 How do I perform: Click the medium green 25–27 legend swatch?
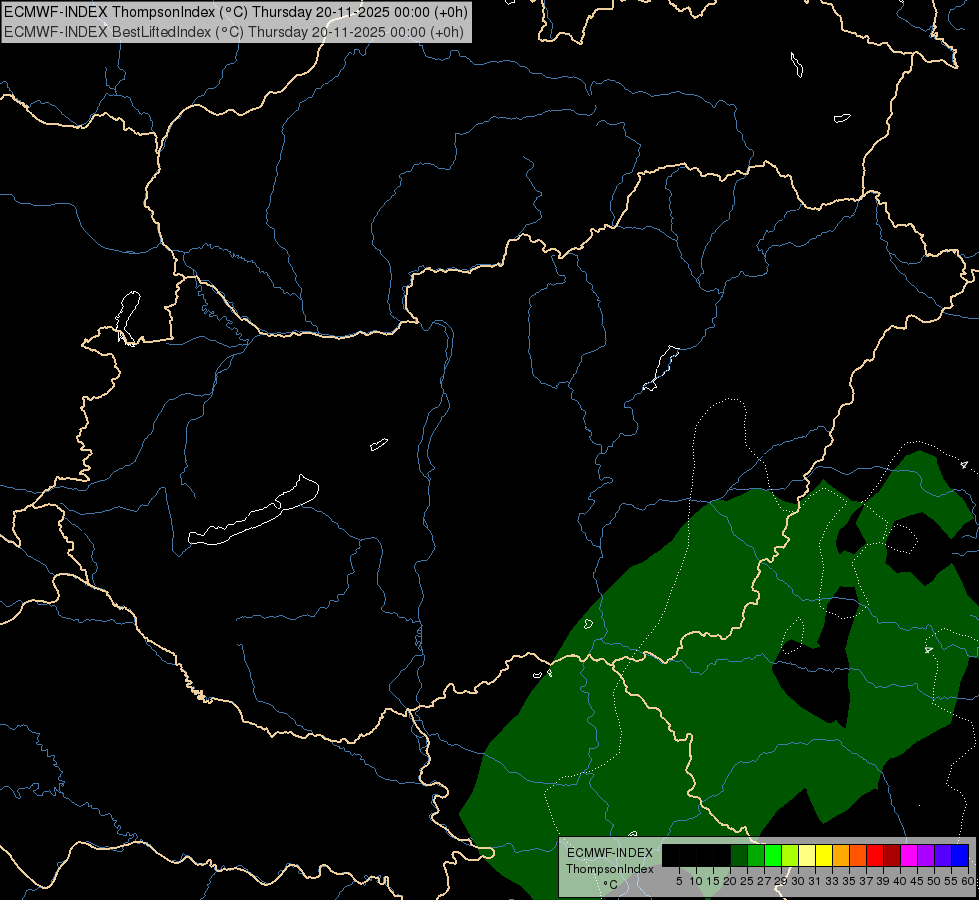pos(755,855)
